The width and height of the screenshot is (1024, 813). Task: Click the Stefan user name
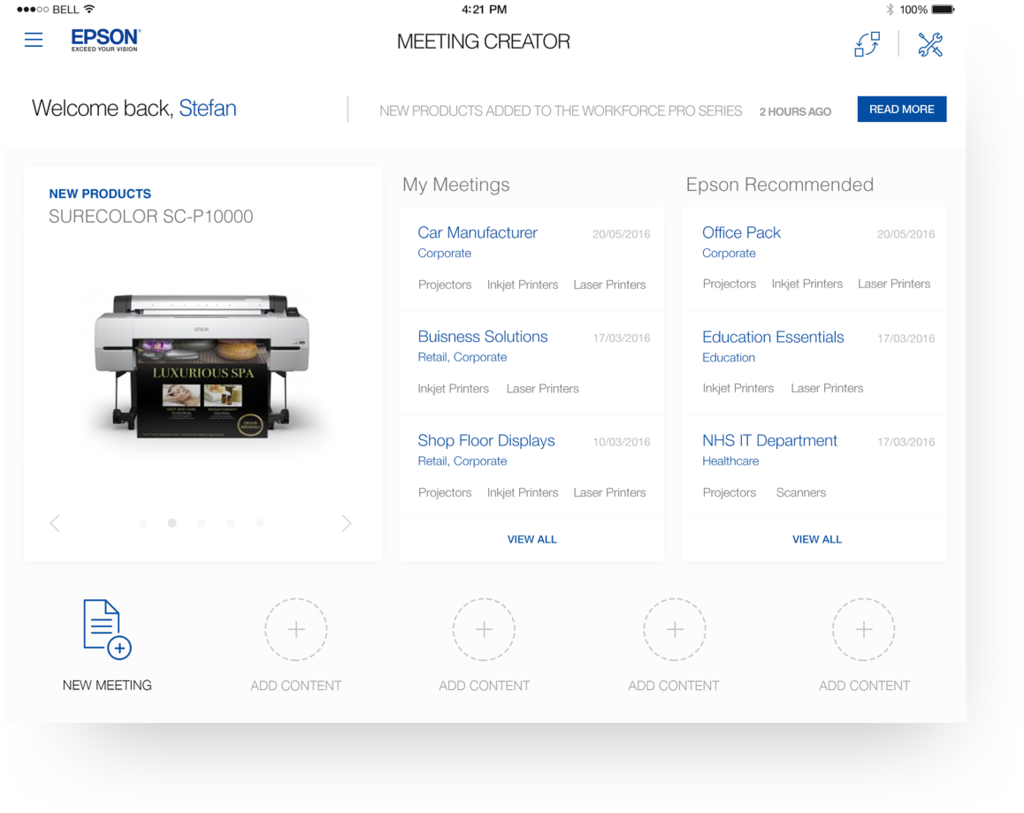(x=208, y=108)
